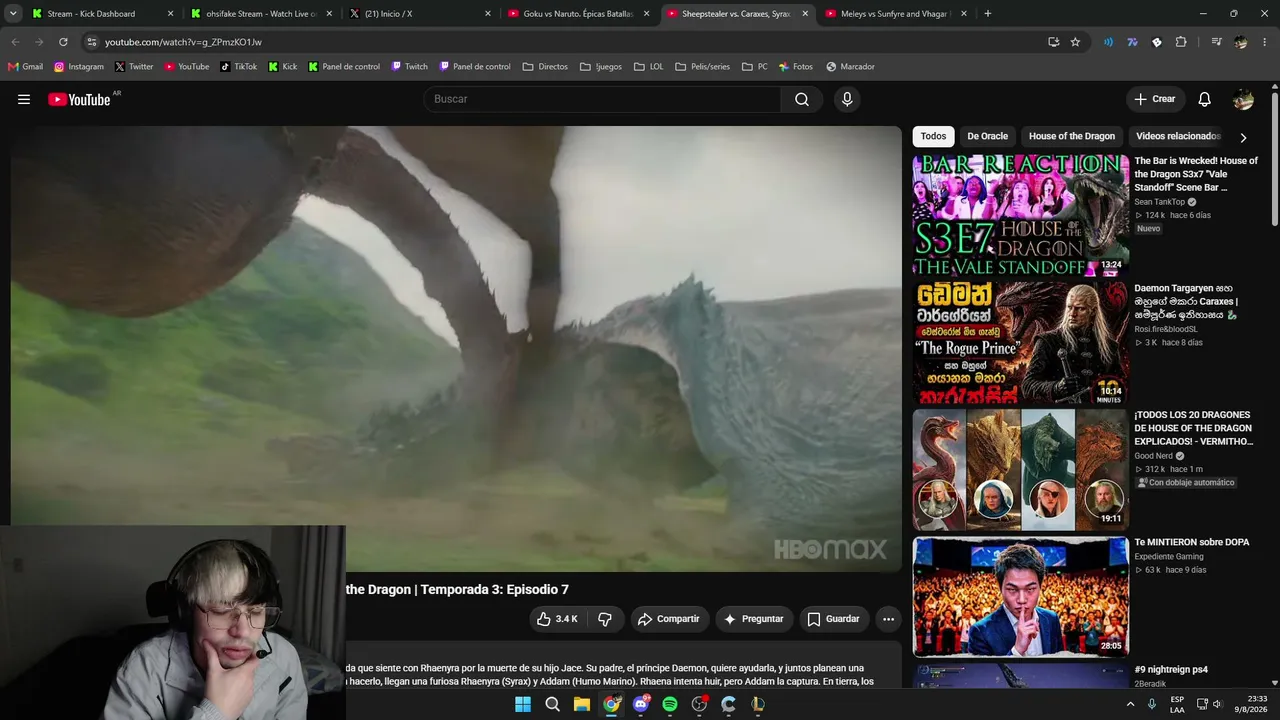Open the tab search dropdown arrow
This screenshot has height=720, width=1280.
(13, 14)
